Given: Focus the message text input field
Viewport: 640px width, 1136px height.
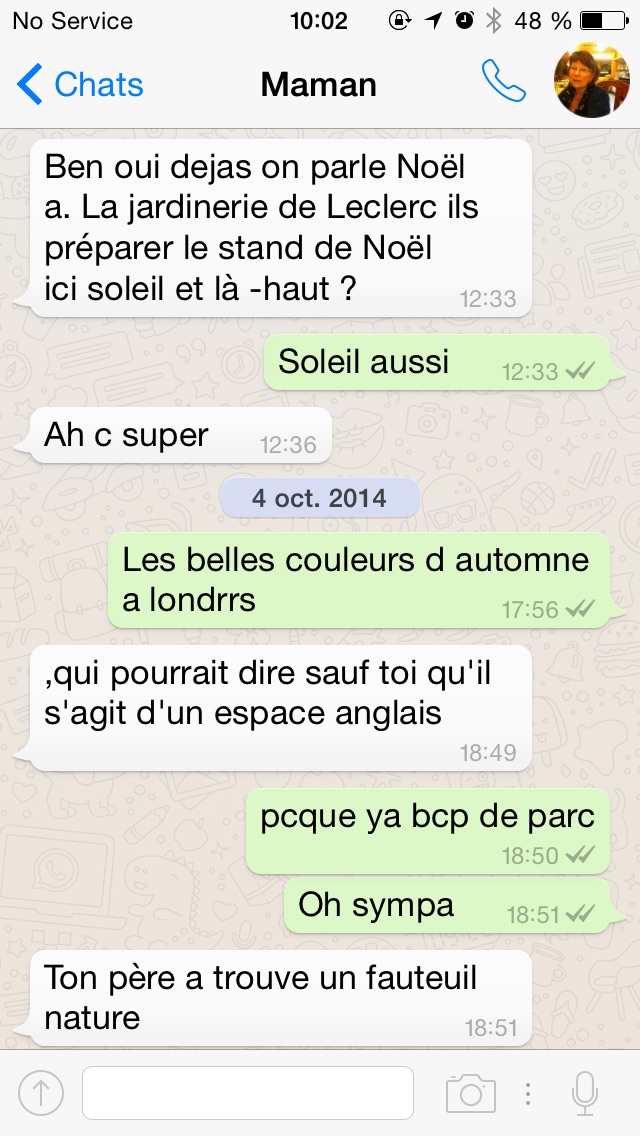Looking at the screenshot, I should (x=248, y=1093).
